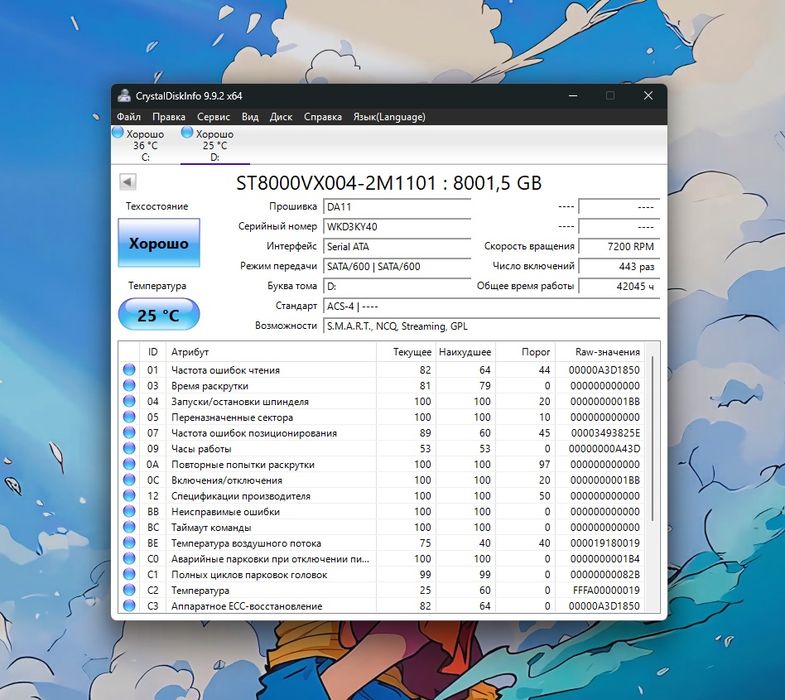Viewport: 785px width, 700px height.
Task: Click the rotation speed field 7200 RPM
Action: point(619,246)
